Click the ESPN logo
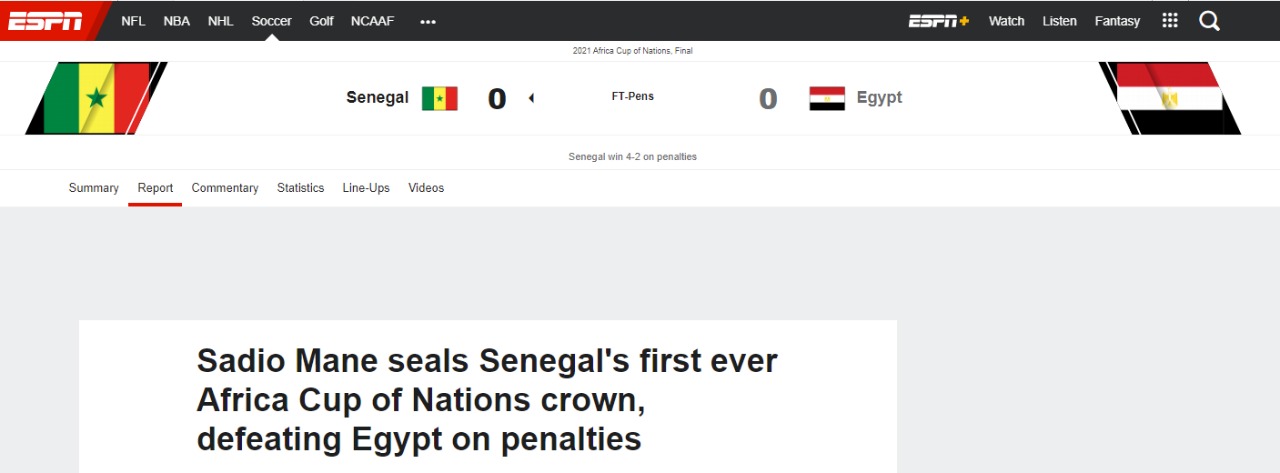Screen dimensions: 1280x473 coord(46,20)
